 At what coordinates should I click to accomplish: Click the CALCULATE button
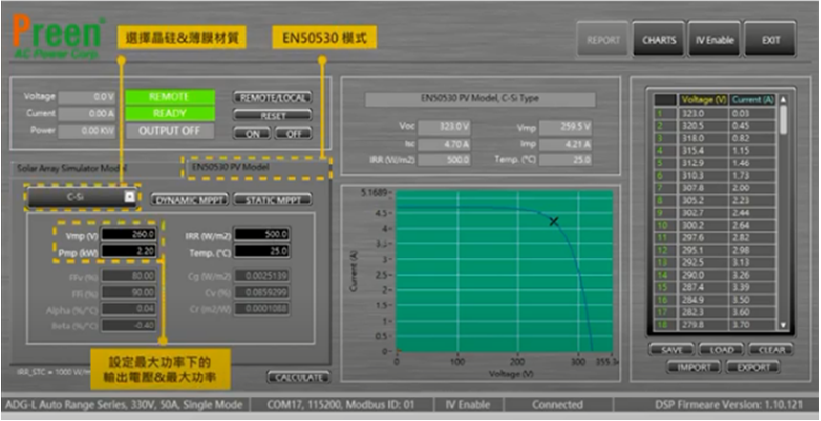(x=297, y=377)
